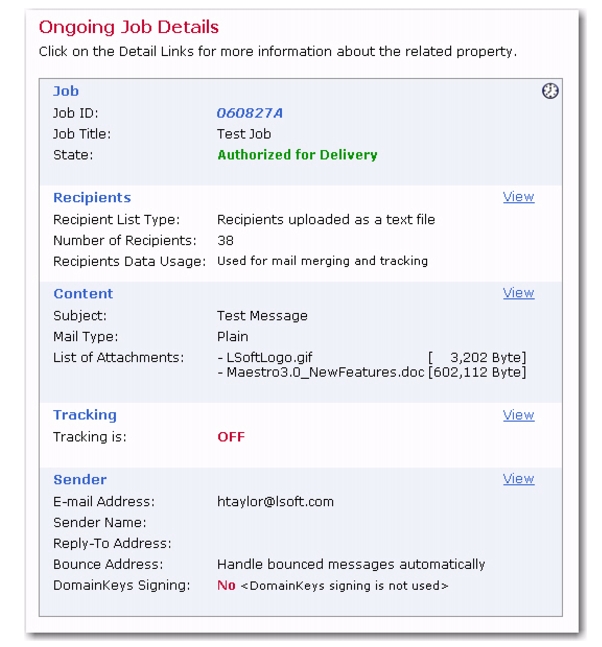The width and height of the screenshot is (602, 647).
Task: Click the red OFF tracking status
Action: pyautogui.click(x=231, y=437)
